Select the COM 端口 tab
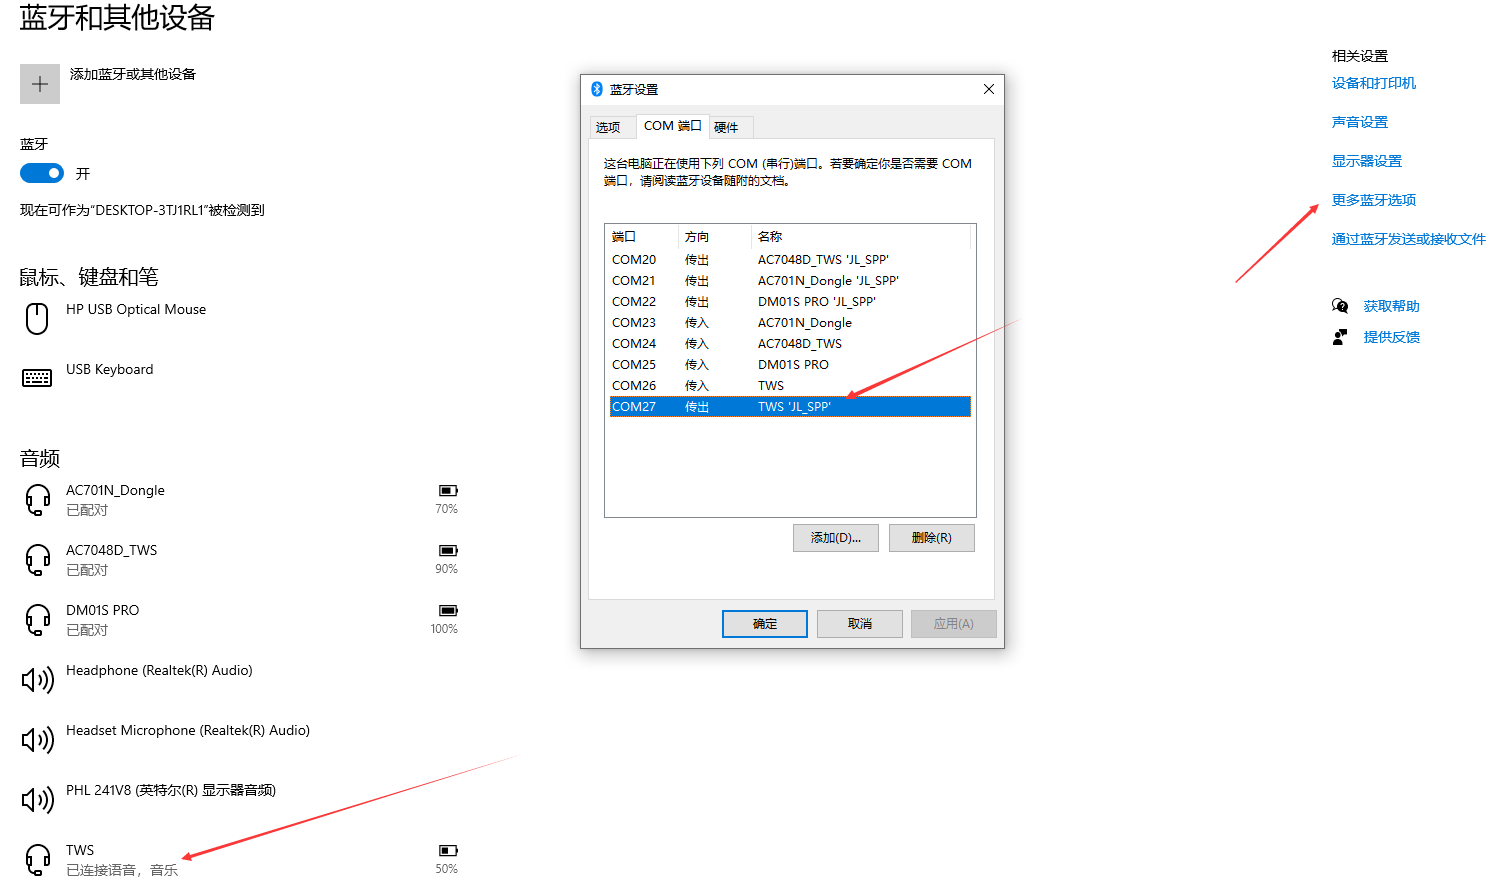1498x894 pixels. [672, 126]
